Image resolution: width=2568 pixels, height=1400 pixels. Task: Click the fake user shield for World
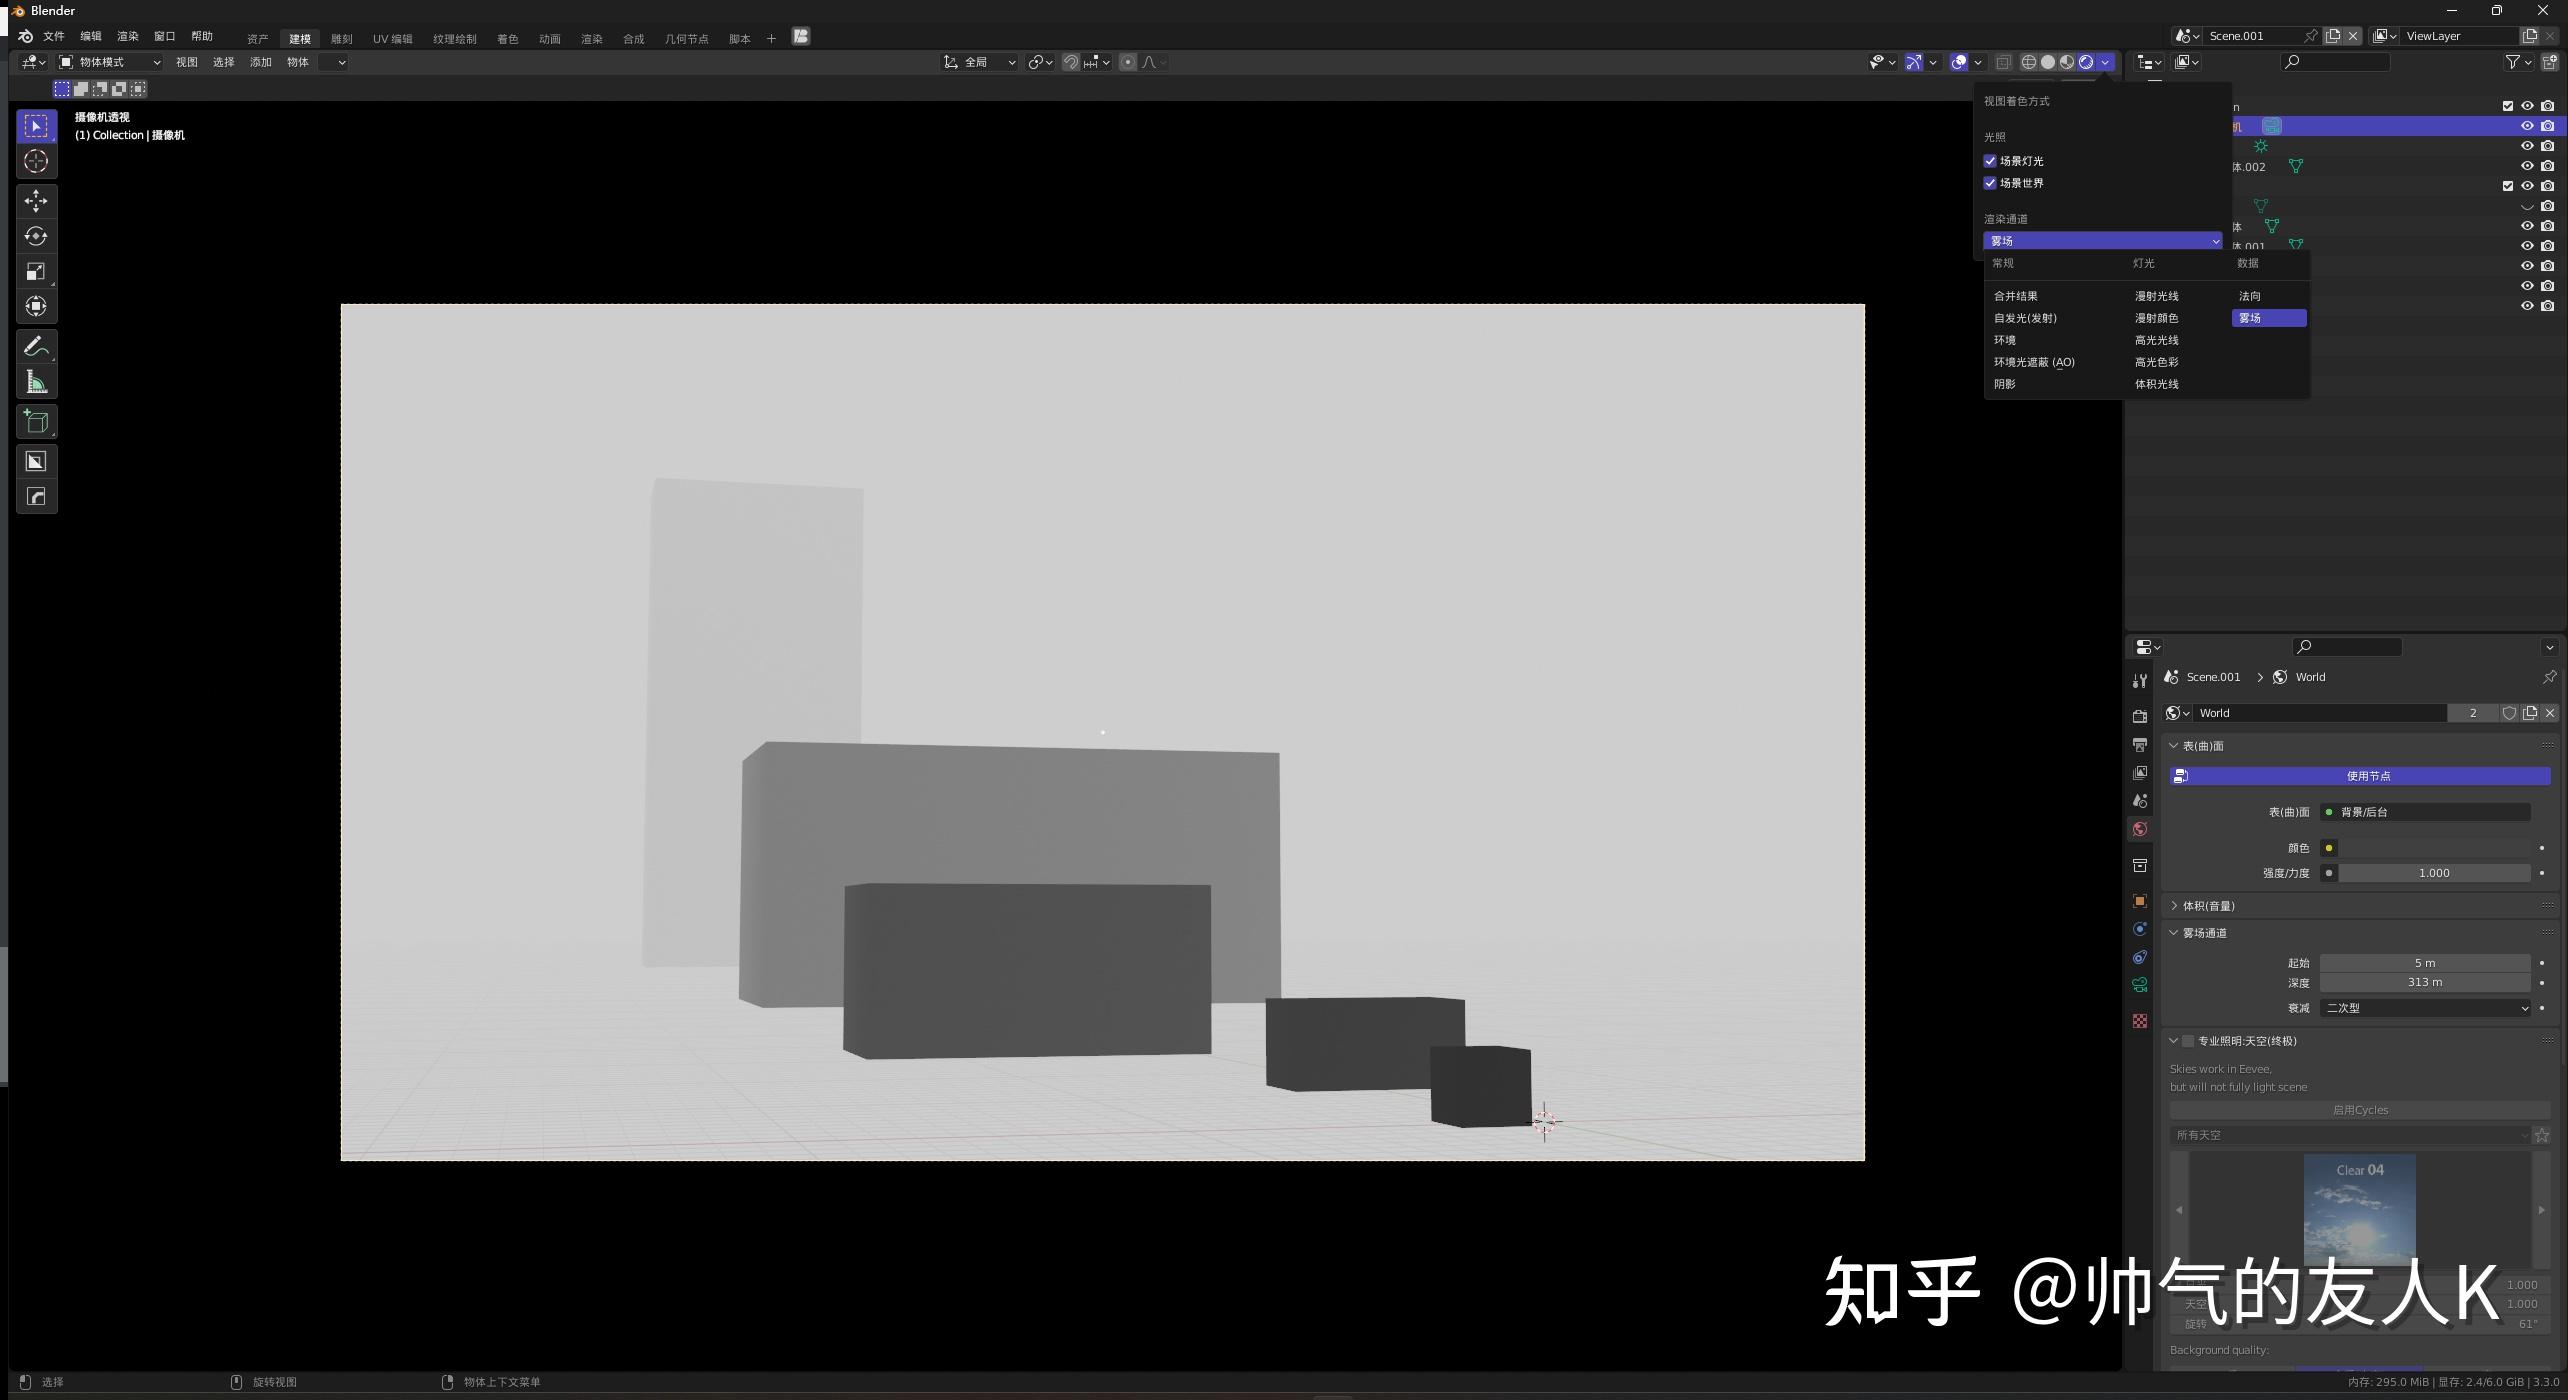point(2509,713)
